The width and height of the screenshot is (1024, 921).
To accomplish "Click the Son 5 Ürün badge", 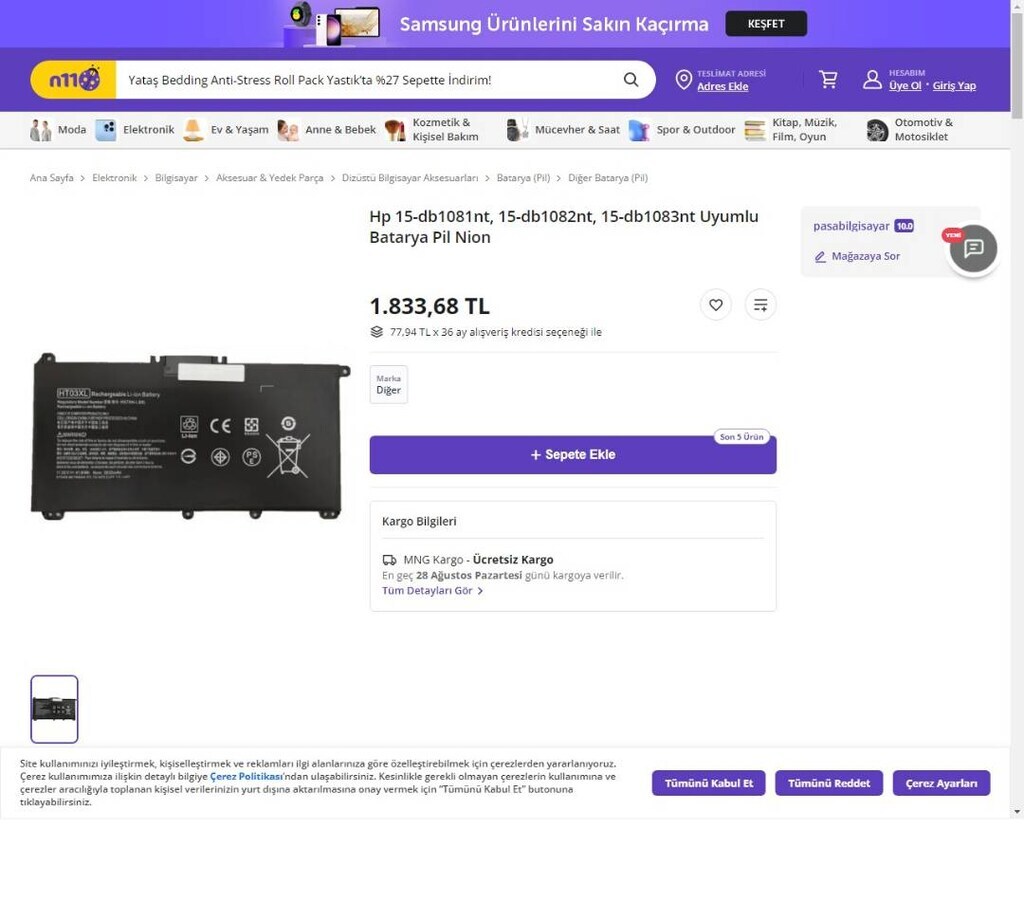I will click(x=741, y=436).
